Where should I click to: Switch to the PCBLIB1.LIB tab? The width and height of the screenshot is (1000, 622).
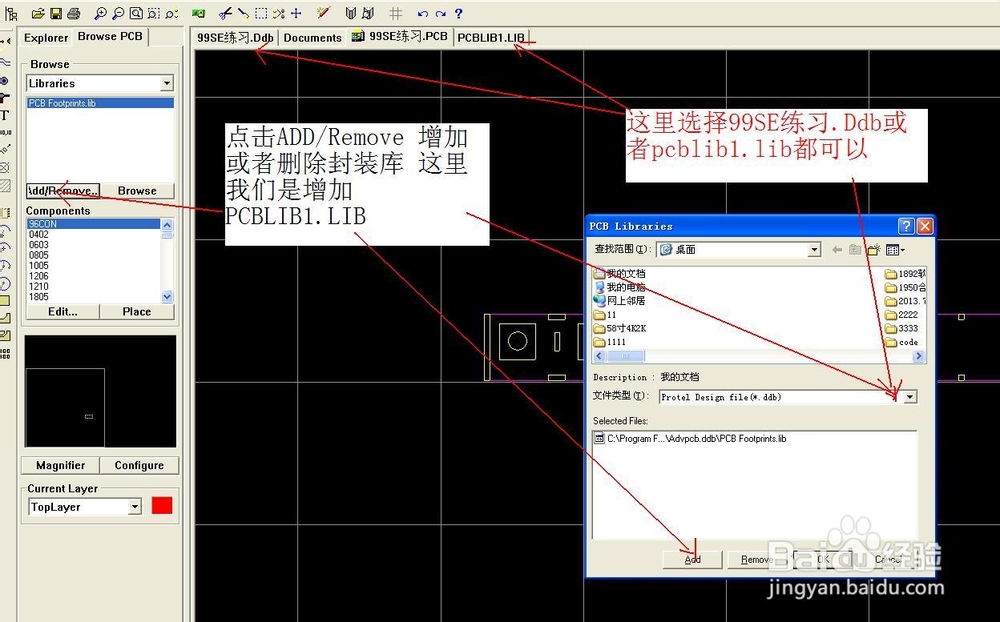pos(491,38)
